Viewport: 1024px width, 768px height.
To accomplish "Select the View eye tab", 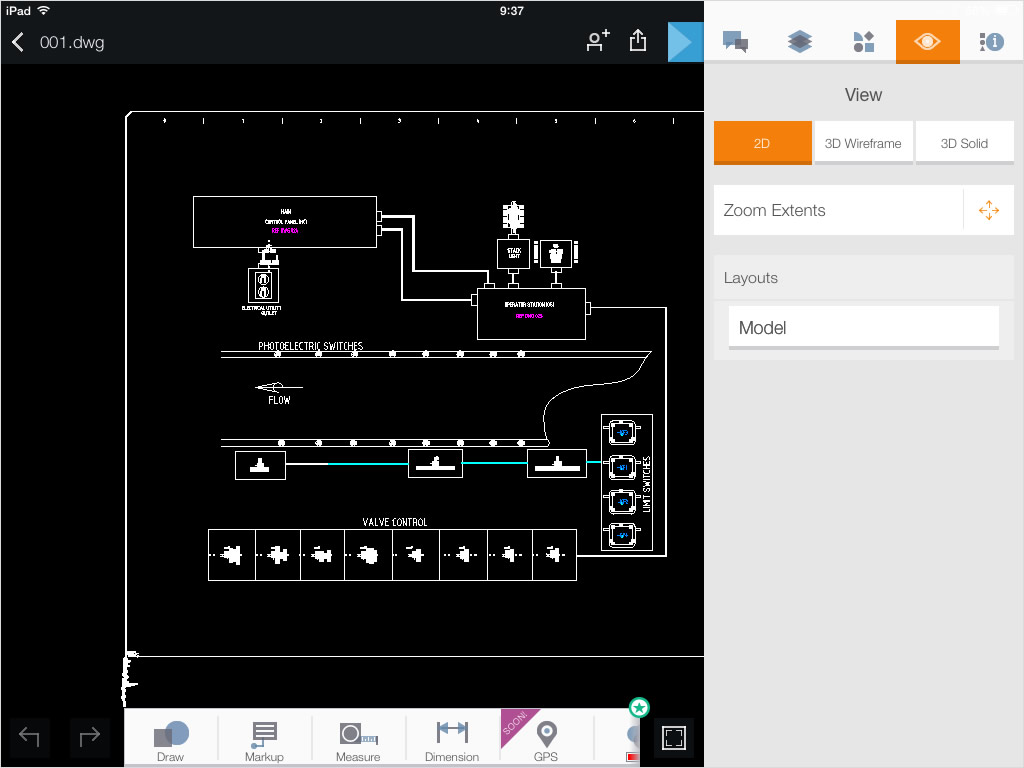I will click(927, 42).
